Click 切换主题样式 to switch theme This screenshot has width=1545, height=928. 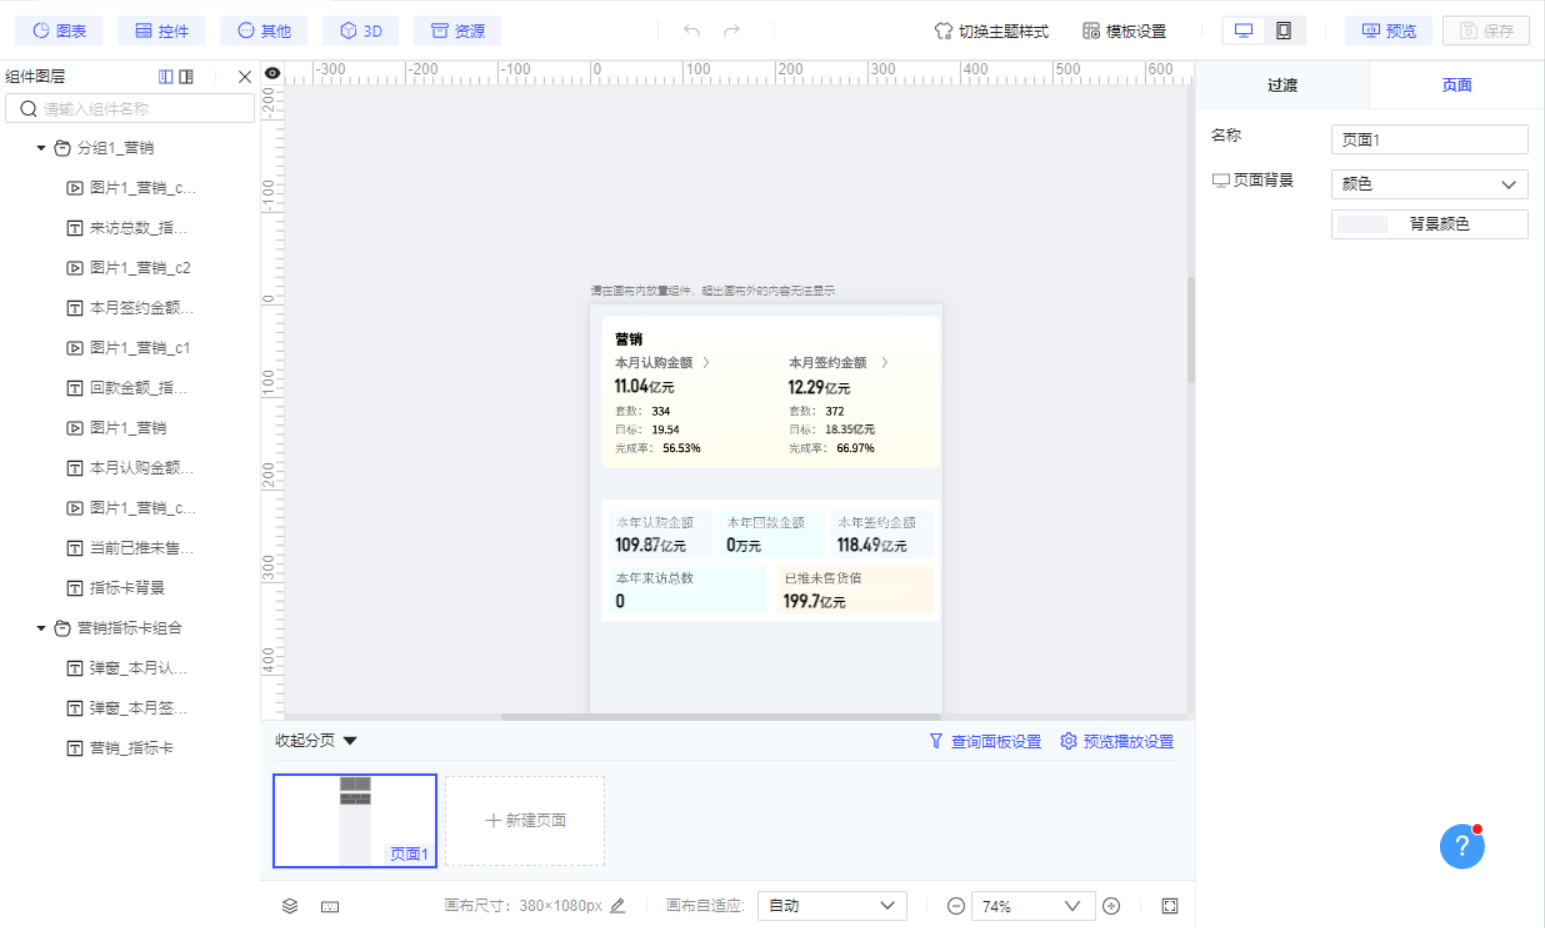coord(991,31)
